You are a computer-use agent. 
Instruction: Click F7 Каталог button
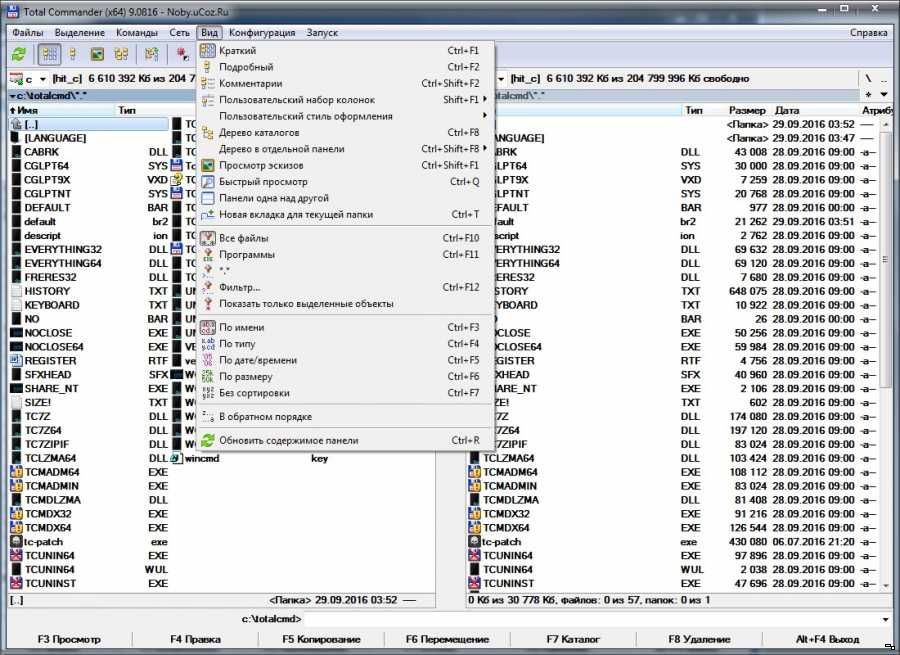[x=573, y=640]
